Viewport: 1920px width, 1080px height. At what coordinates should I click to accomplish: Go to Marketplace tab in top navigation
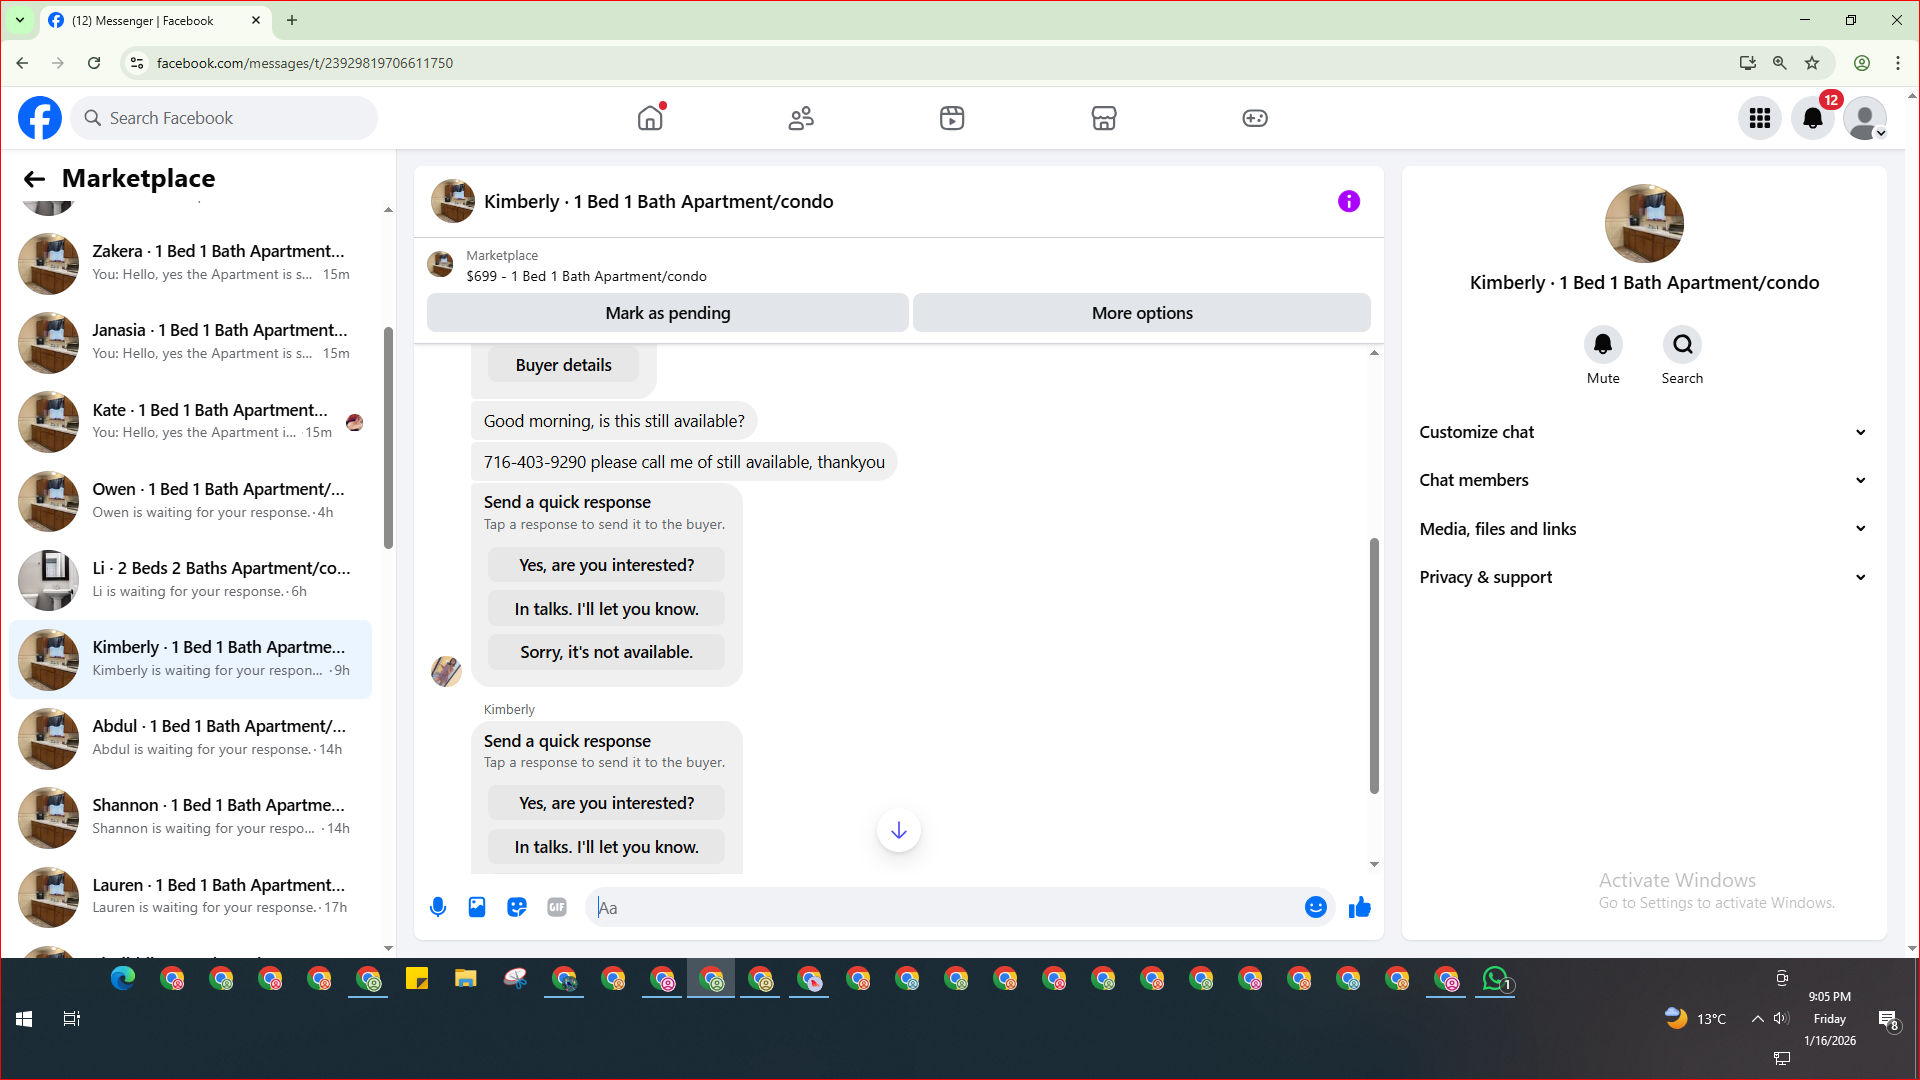point(1103,118)
